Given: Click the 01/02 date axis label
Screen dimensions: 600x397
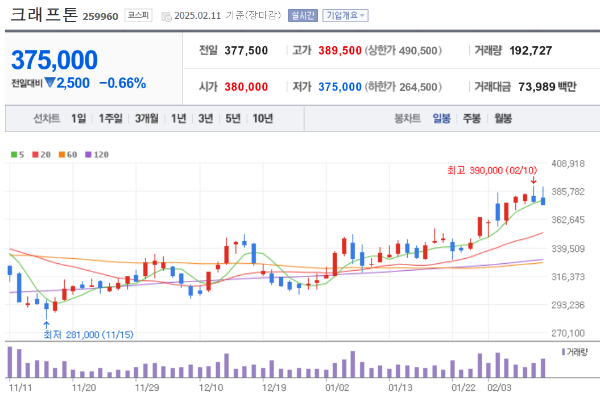Looking at the screenshot, I should click(x=337, y=388).
